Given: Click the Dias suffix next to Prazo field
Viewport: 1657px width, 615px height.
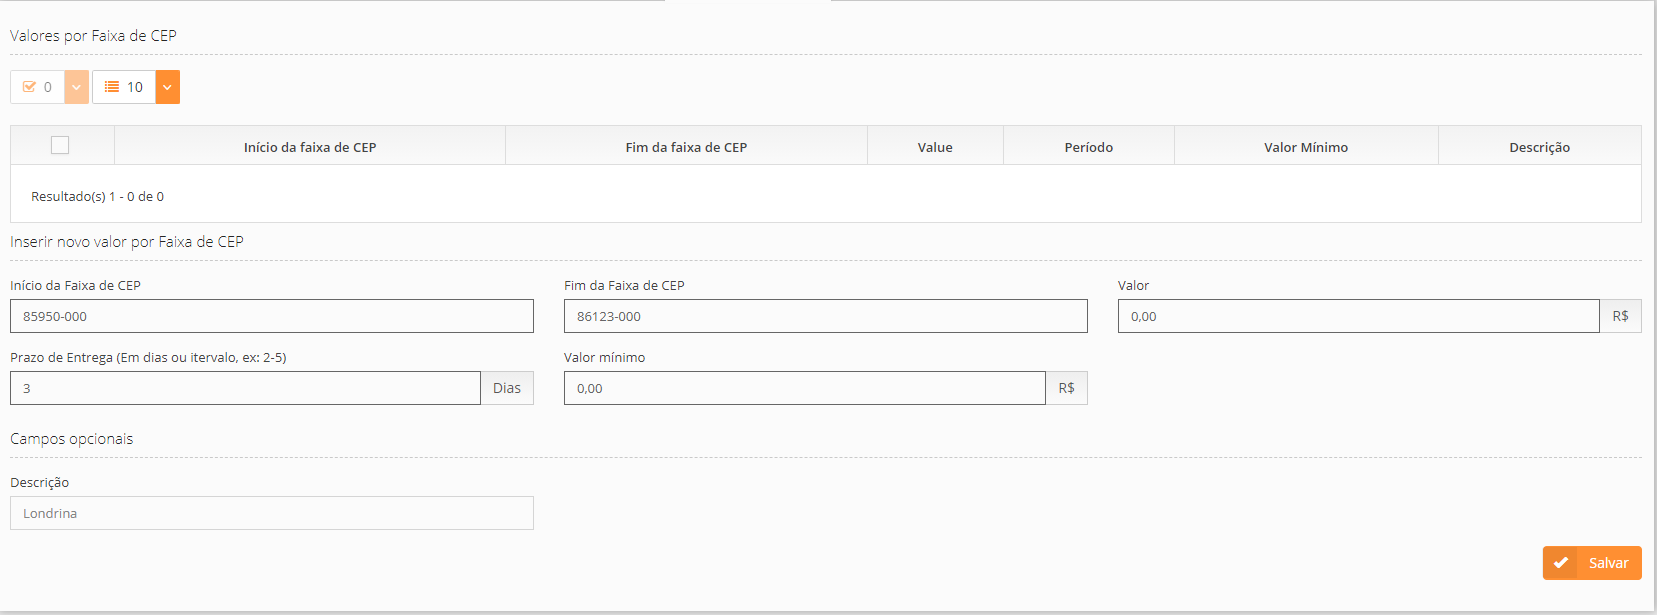Looking at the screenshot, I should (507, 388).
